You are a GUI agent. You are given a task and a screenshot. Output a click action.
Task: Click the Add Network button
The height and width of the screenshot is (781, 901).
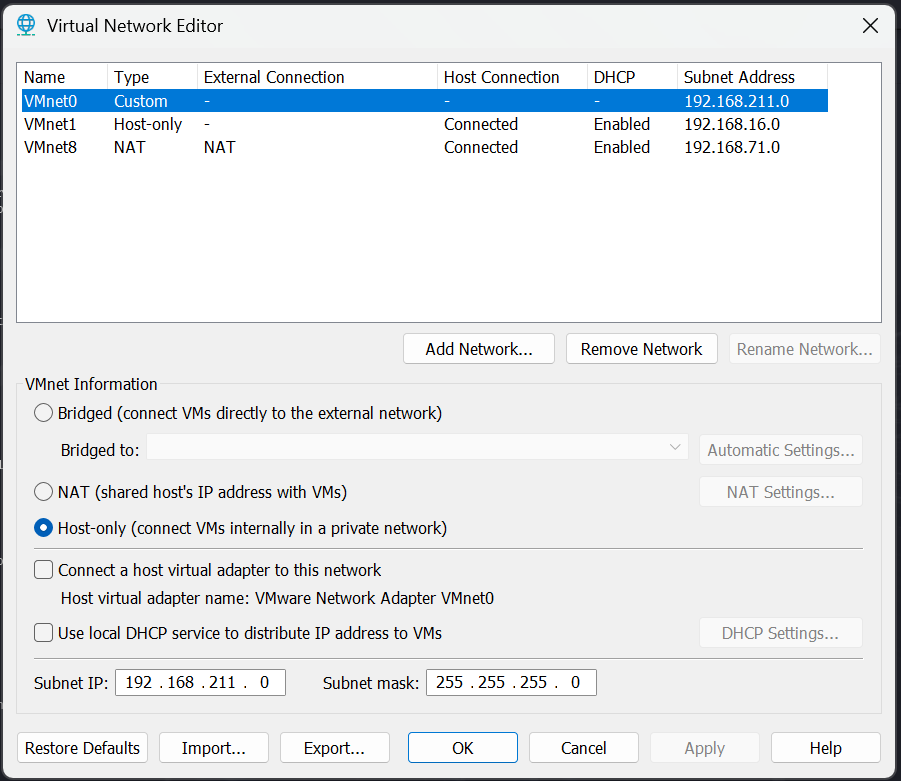(x=479, y=349)
